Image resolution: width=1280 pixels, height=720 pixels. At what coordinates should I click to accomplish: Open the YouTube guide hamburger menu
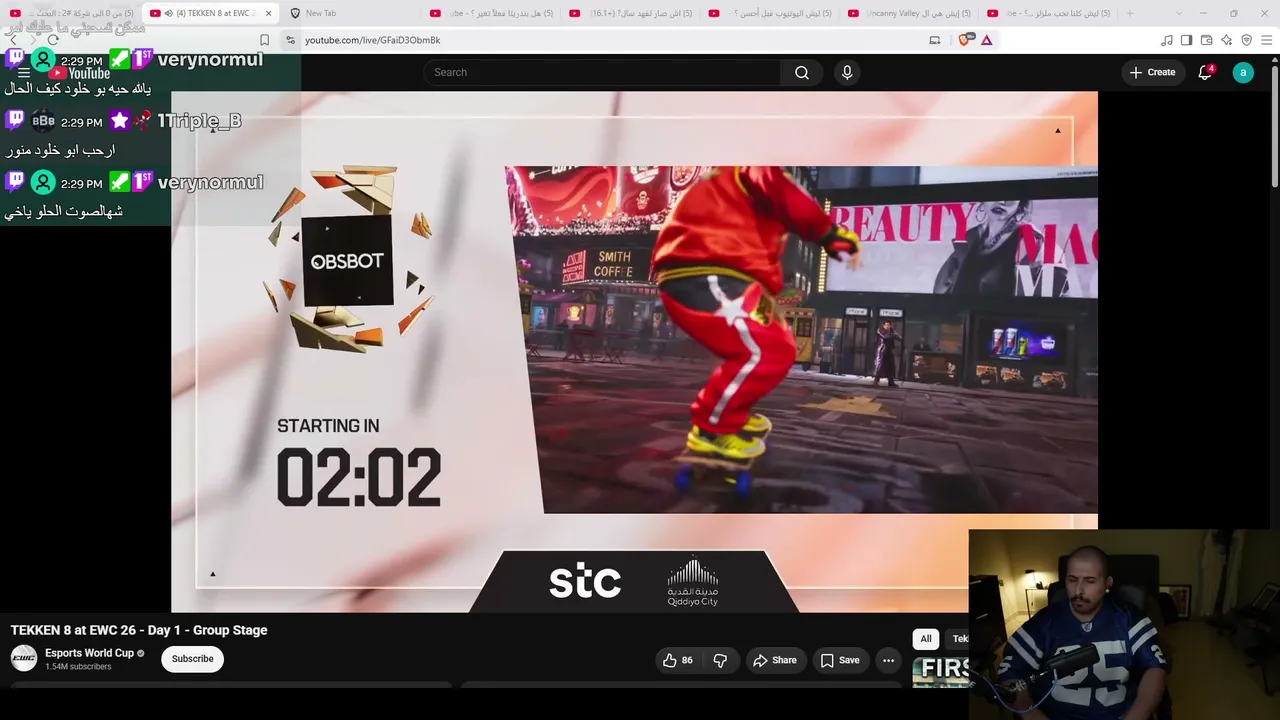point(24,73)
